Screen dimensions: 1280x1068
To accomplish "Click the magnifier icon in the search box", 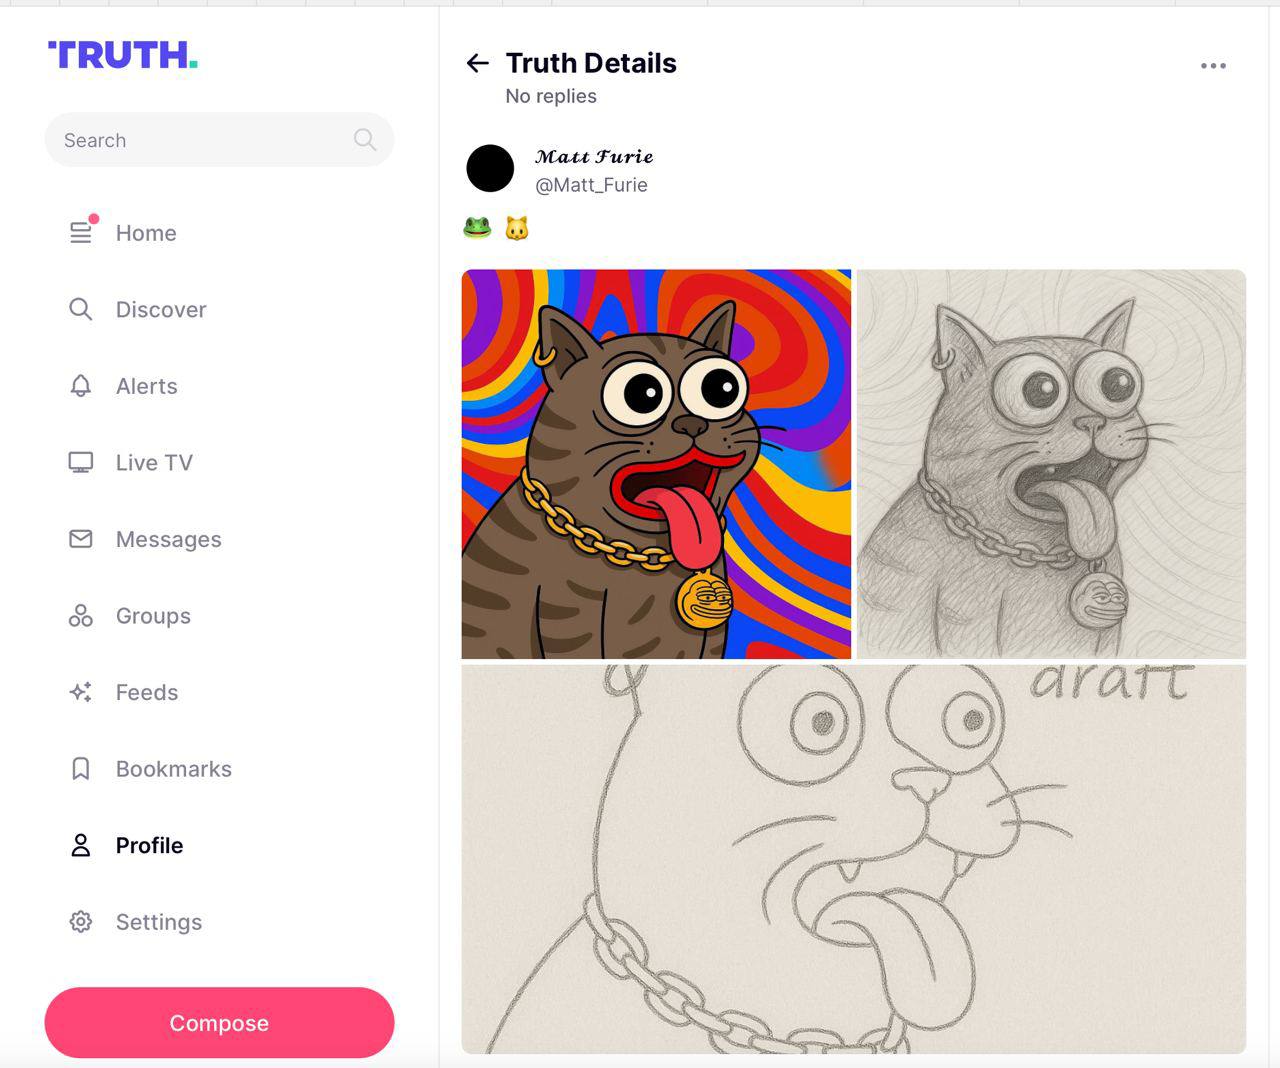I will (x=365, y=140).
